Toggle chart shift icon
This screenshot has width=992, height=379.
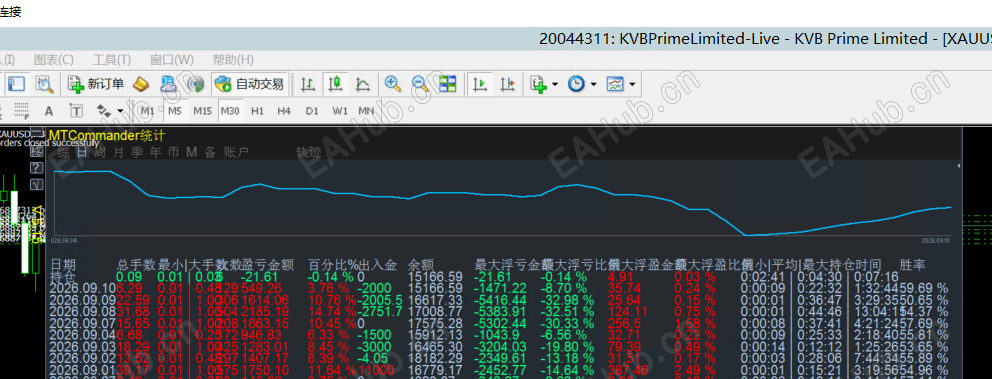(507, 84)
